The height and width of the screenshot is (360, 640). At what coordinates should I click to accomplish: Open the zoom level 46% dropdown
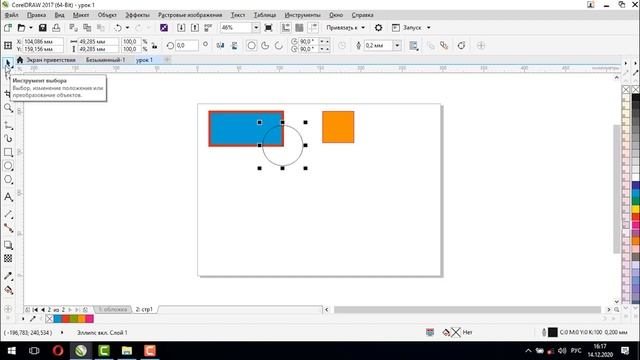click(256, 28)
